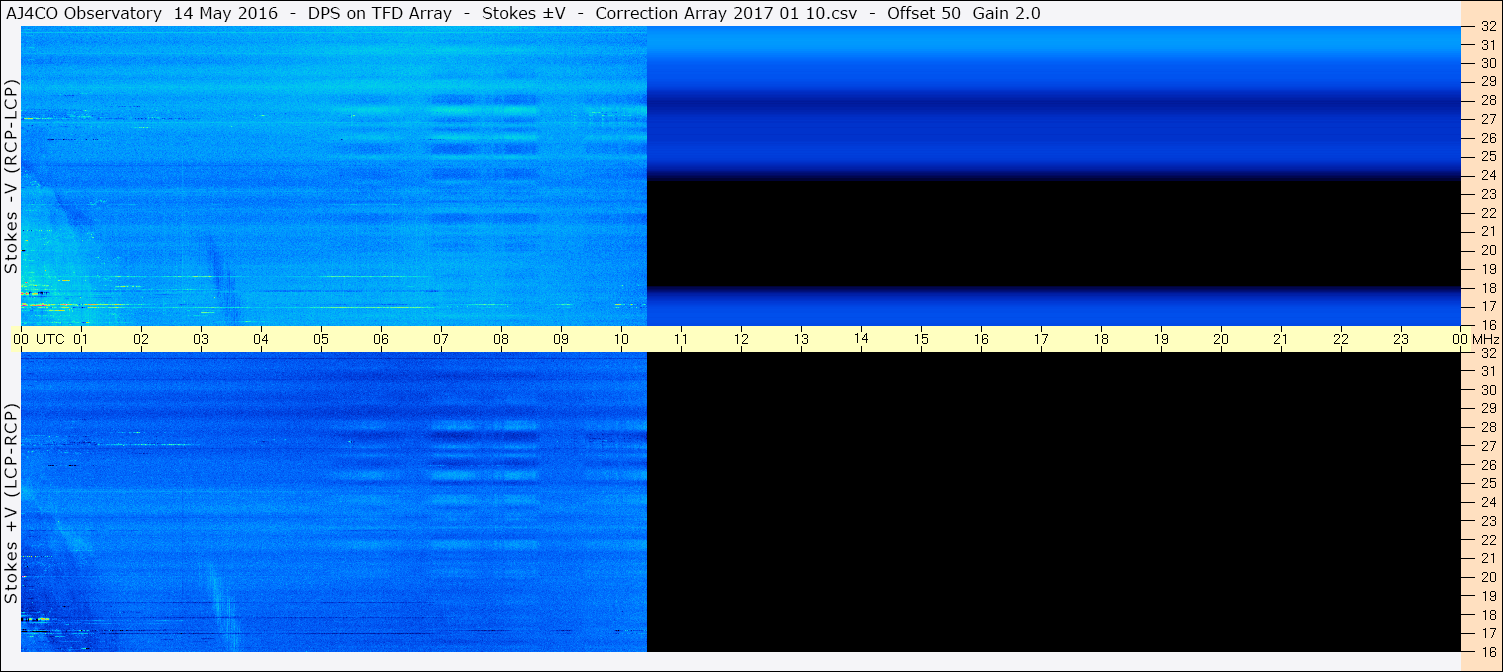
Task: Select hour 07 on the time axis
Action: 441,339
